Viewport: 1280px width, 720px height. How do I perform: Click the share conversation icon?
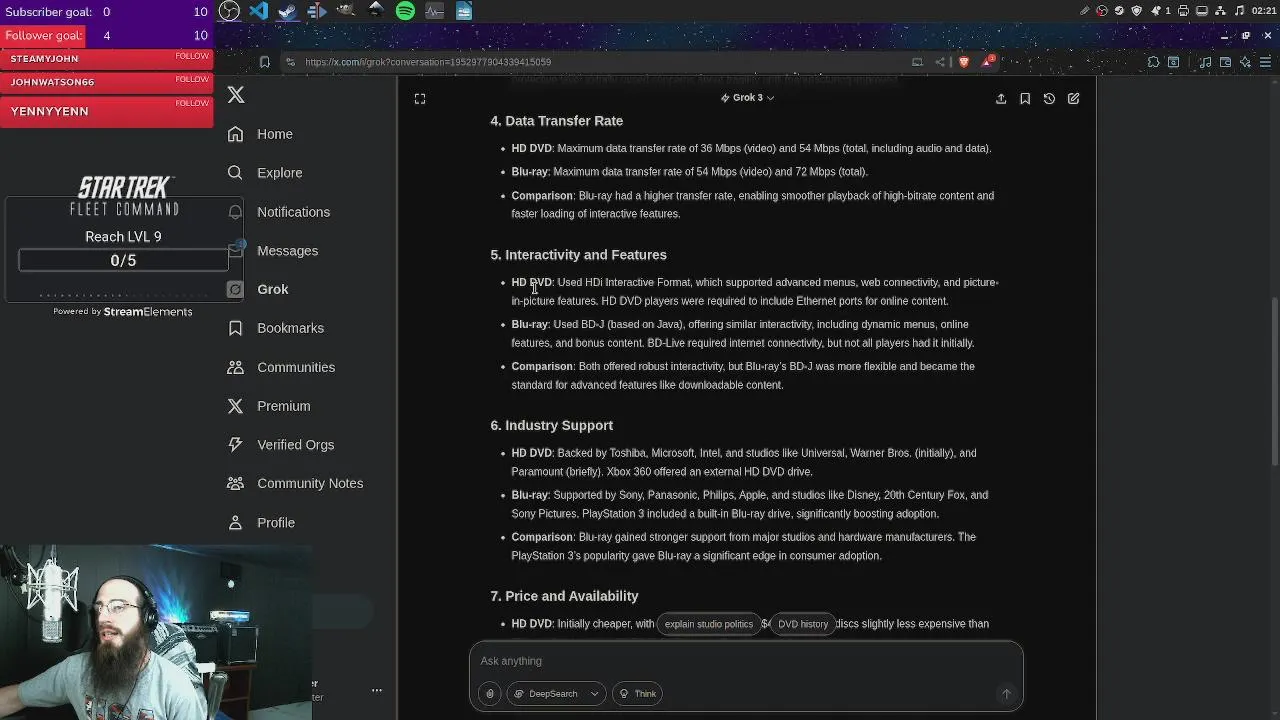coord(1001,99)
